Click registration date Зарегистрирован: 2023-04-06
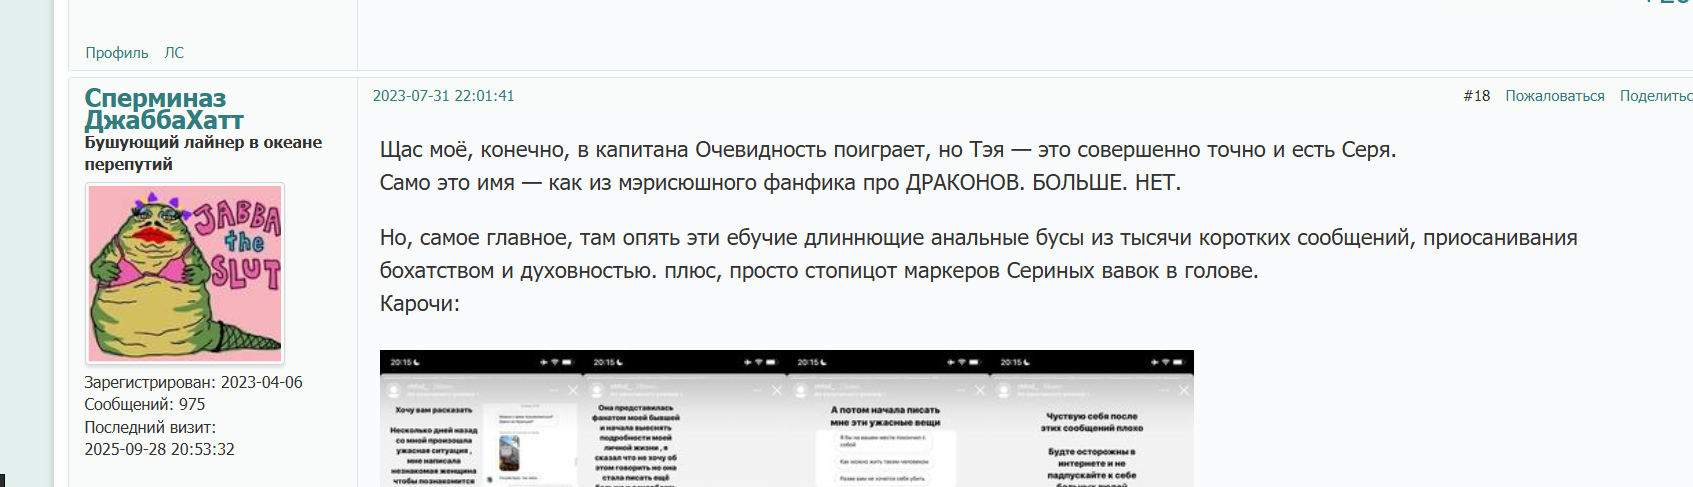The width and height of the screenshot is (1693, 487). (x=193, y=382)
